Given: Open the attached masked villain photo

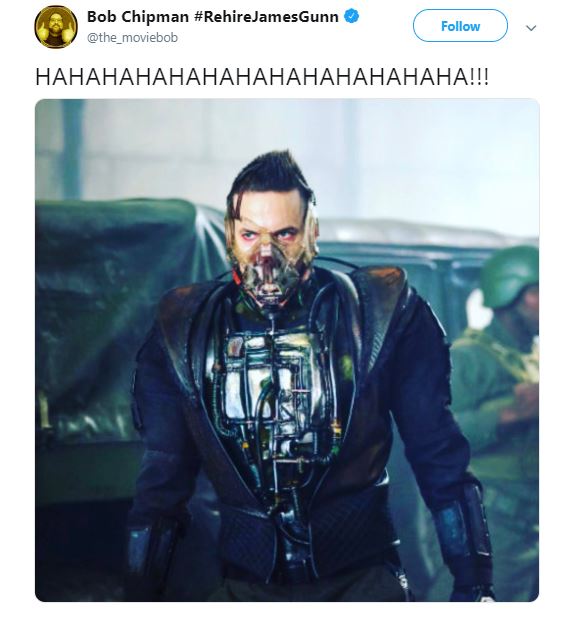Looking at the screenshot, I should coord(287,350).
